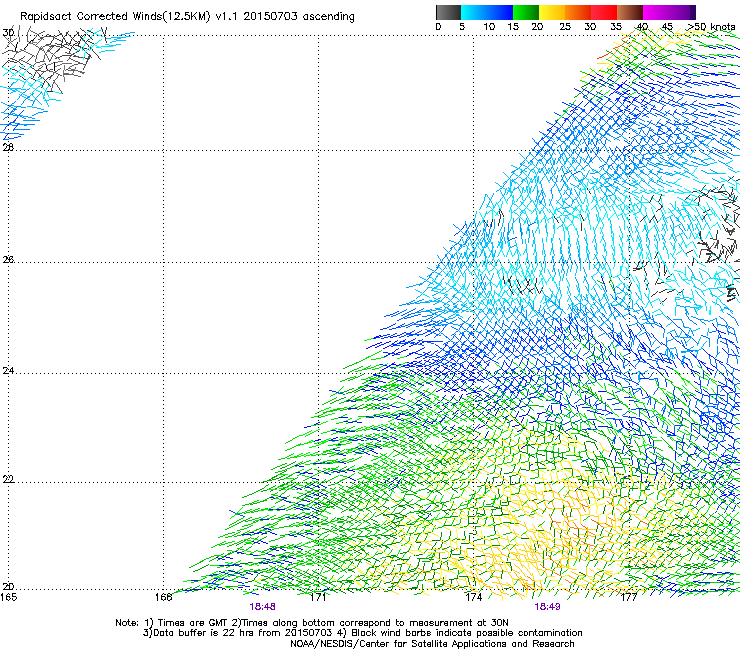Click the brown 35-40 knots legend color
740x650 pixels.
coord(630,12)
